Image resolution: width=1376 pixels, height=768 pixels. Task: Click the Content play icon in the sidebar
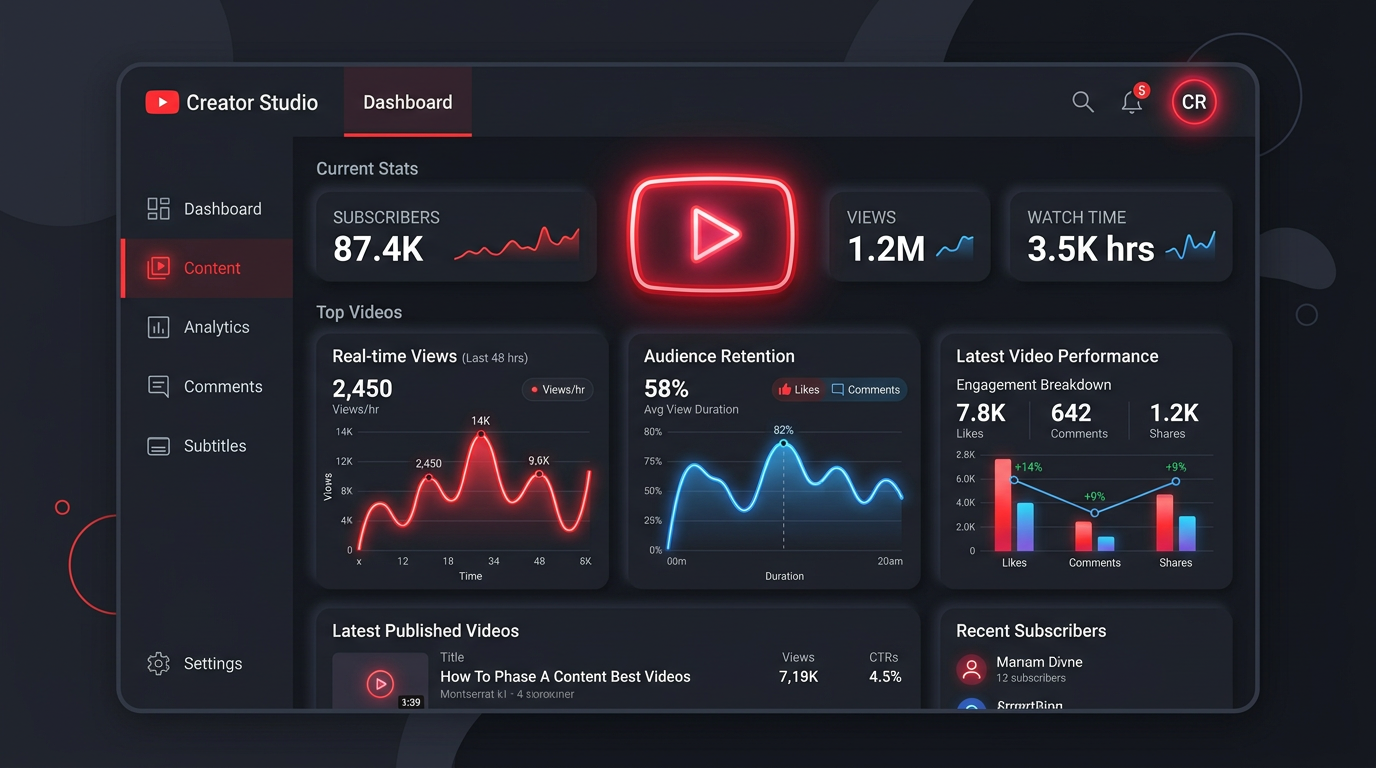click(x=158, y=268)
